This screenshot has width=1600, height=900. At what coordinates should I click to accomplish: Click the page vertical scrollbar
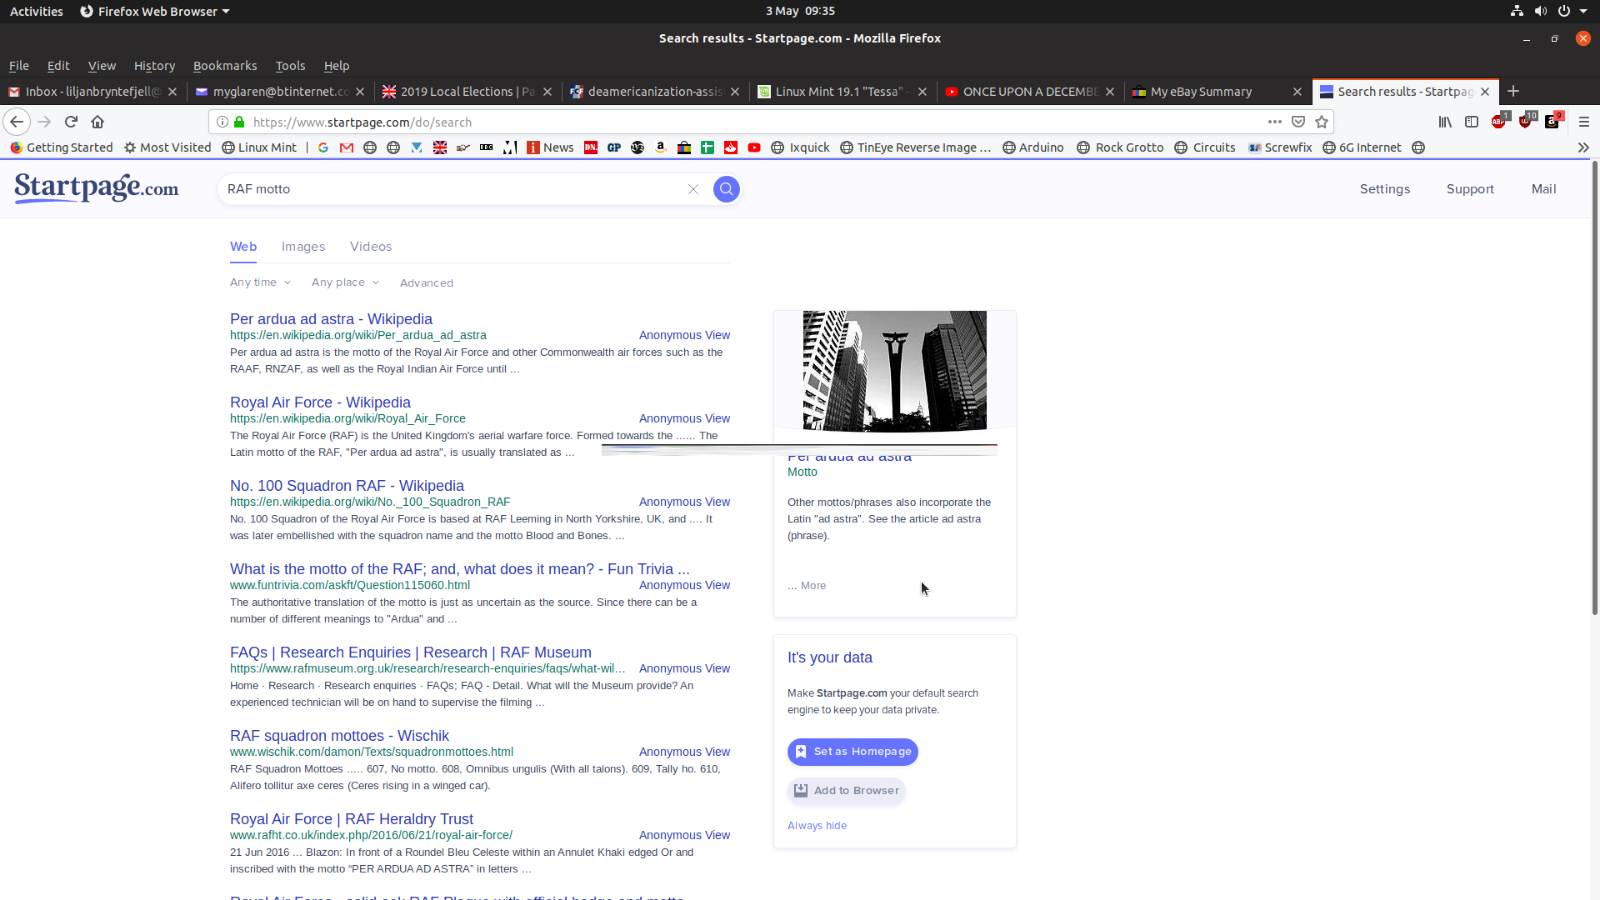click(1594, 390)
